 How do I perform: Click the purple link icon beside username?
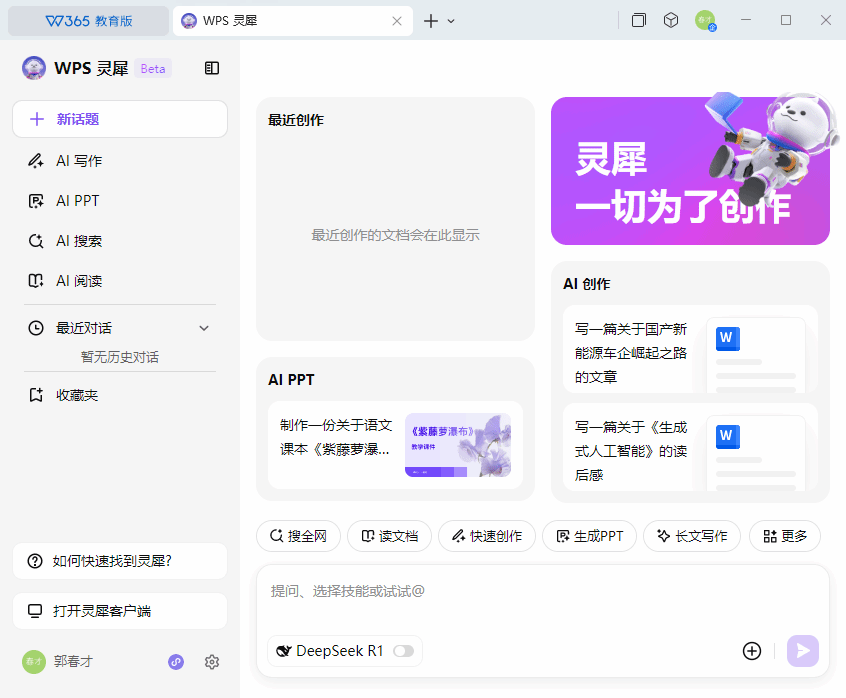[x=176, y=662]
